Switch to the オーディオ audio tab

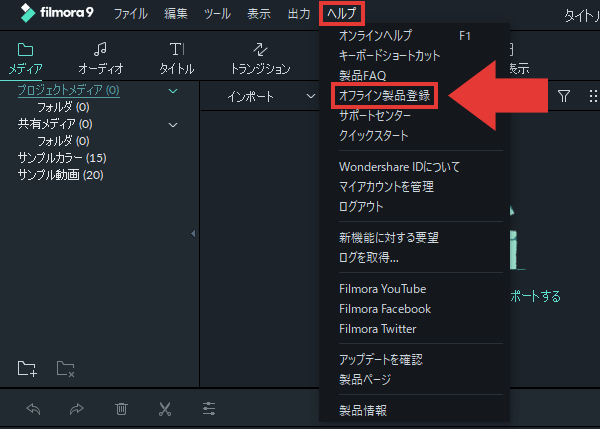(101, 59)
